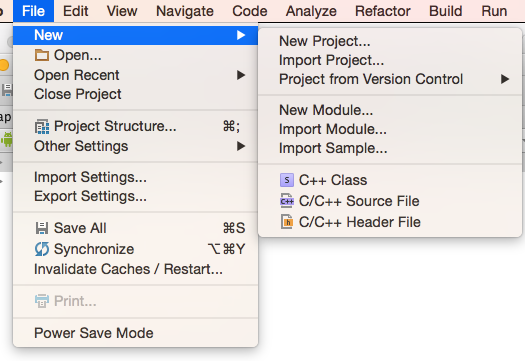525x361 pixels.
Task: Open the Analyze menu
Action: click(311, 11)
